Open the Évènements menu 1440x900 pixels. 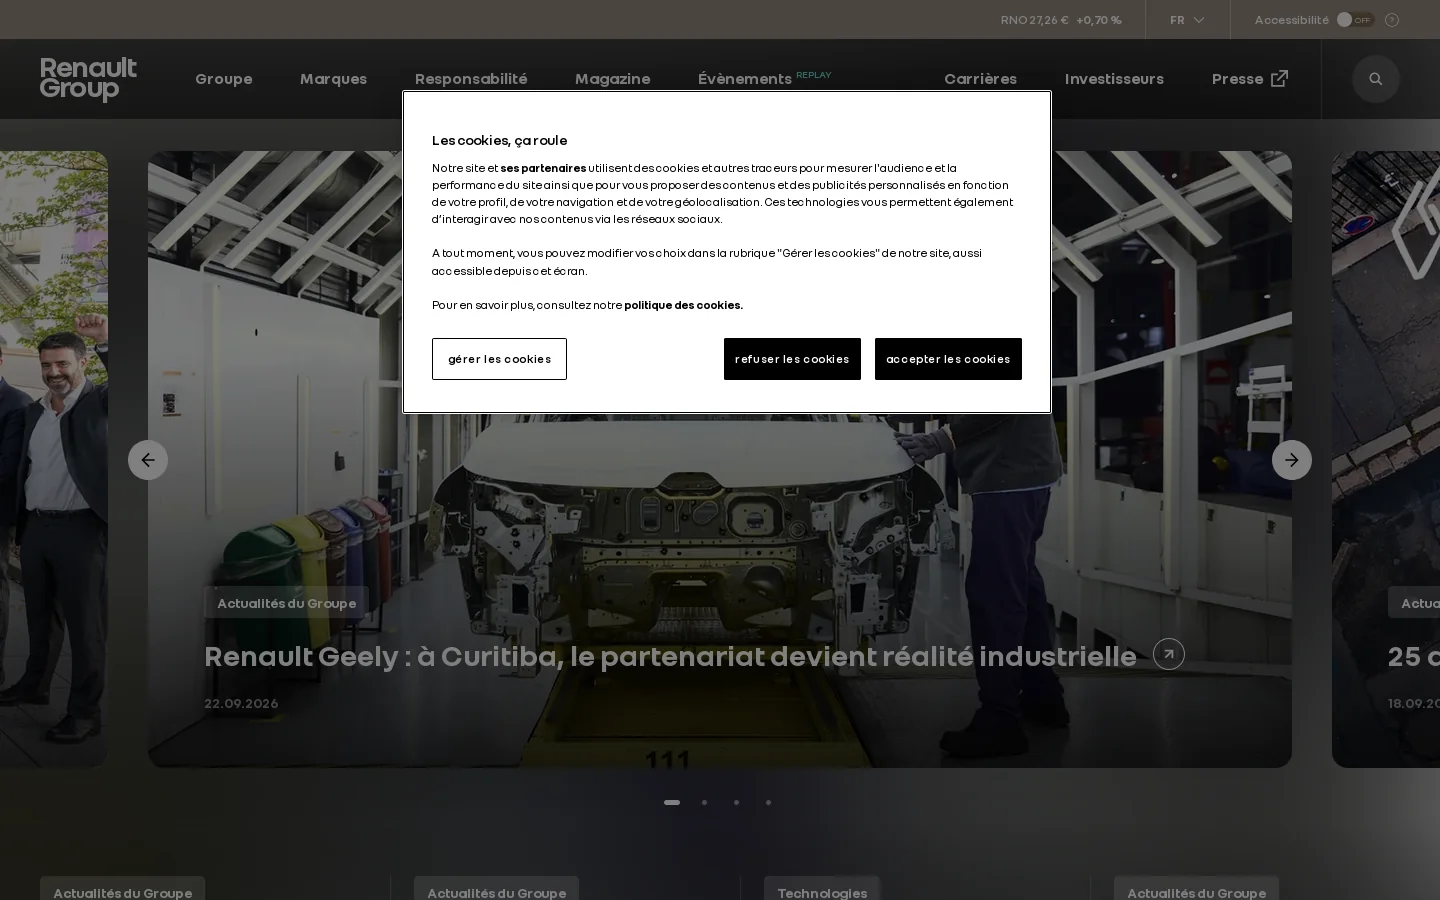[x=745, y=79]
